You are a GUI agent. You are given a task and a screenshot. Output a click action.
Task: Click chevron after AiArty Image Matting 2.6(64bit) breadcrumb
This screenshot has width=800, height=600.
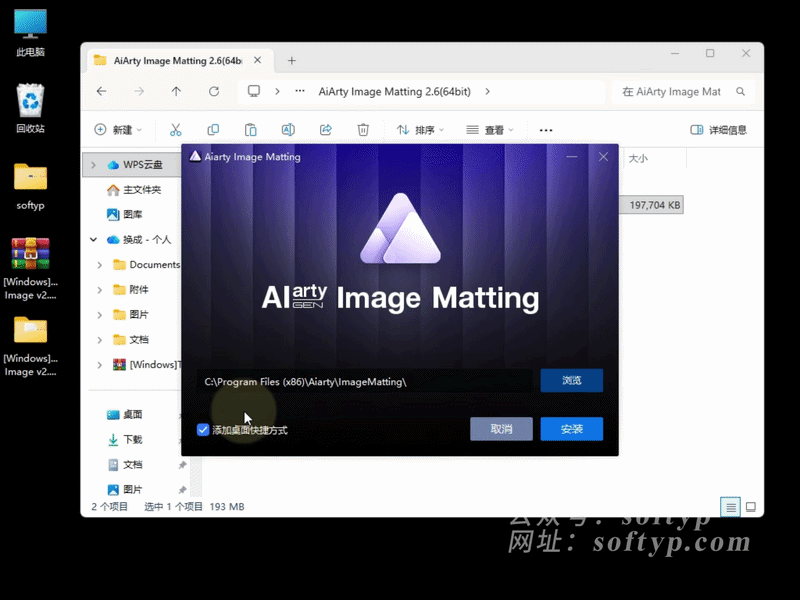coord(488,91)
